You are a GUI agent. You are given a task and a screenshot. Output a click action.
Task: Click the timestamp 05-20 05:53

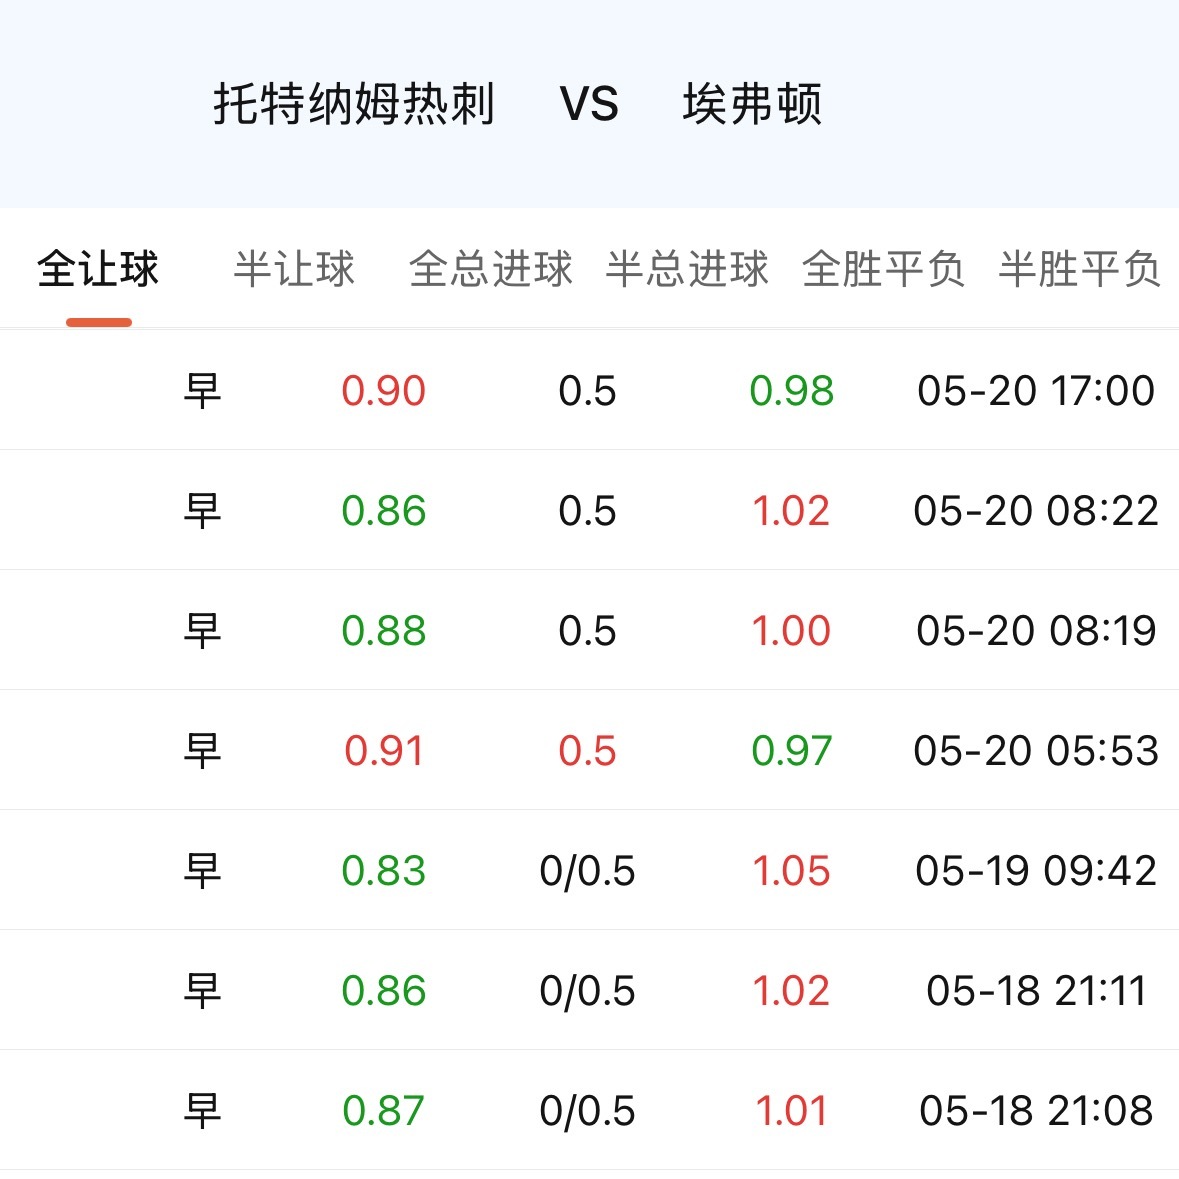(1036, 751)
